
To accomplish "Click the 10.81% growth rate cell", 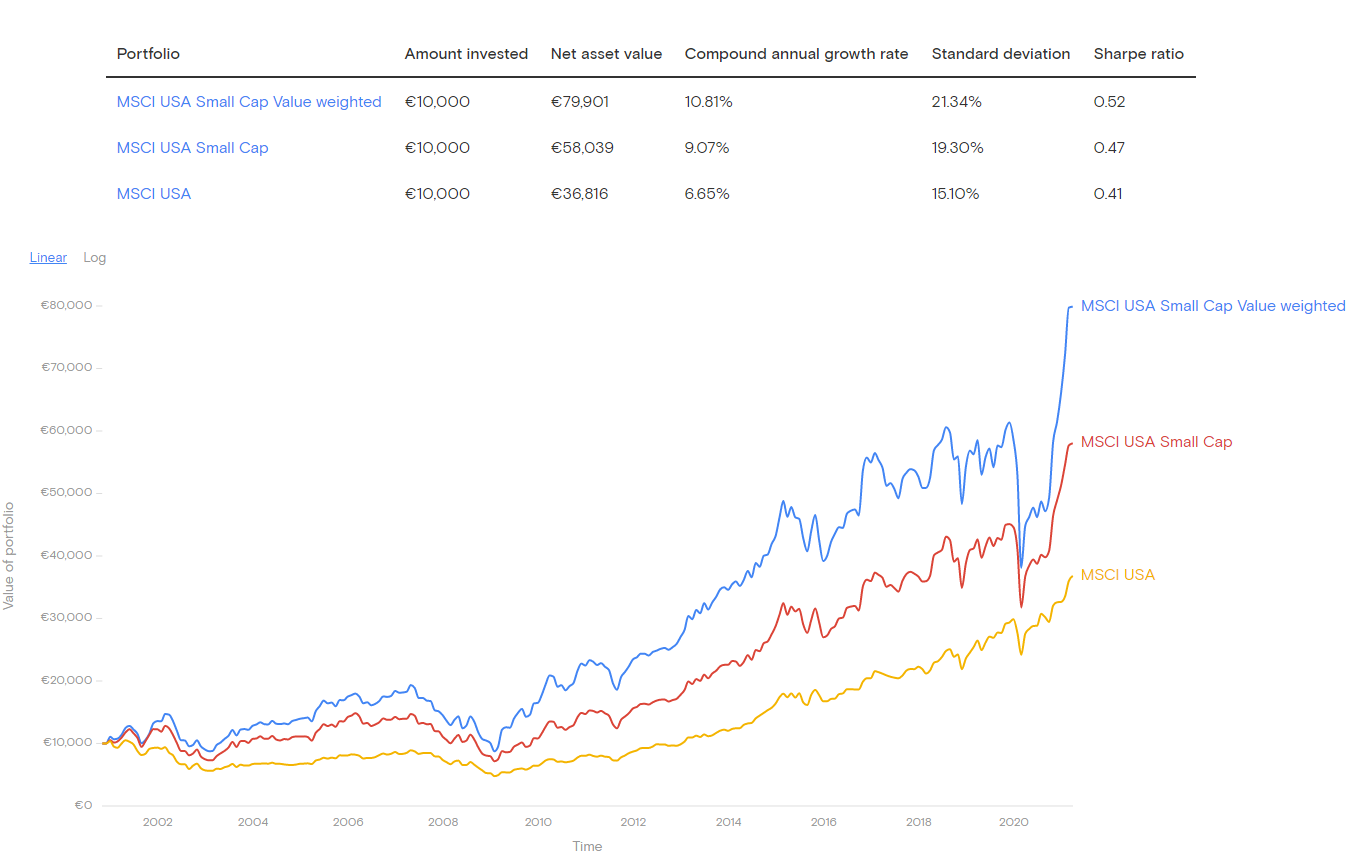I will pyautogui.click(x=708, y=102).
